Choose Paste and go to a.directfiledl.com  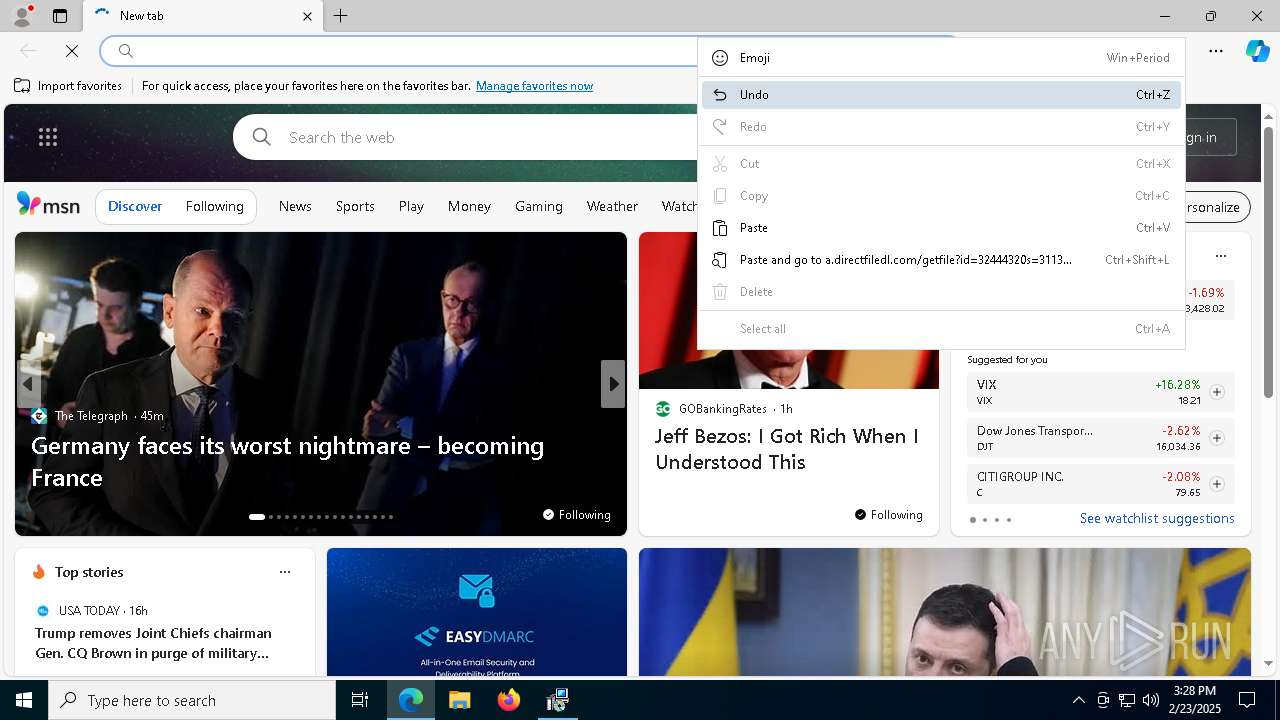941,260
